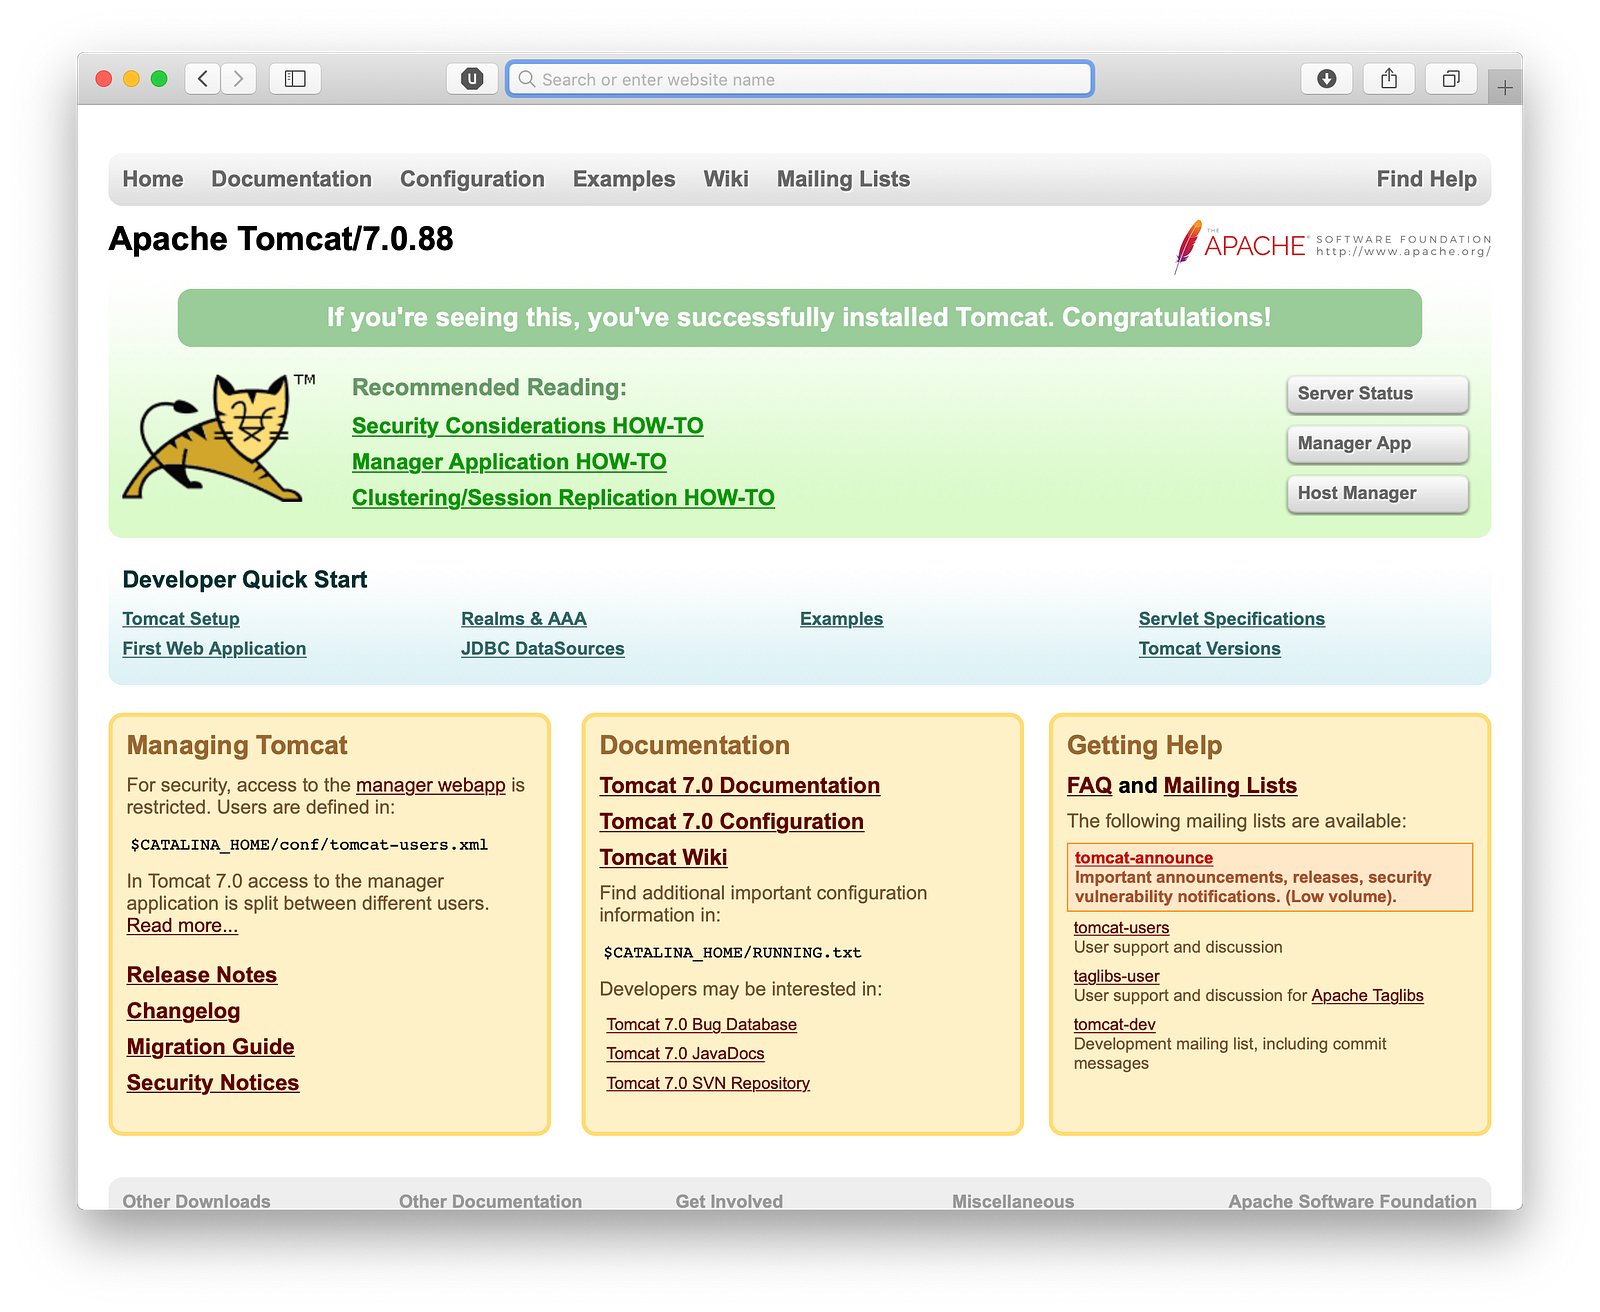Click the $CATALINA_HOME/conf/tomcat-users.xml path text

[310, 845]
